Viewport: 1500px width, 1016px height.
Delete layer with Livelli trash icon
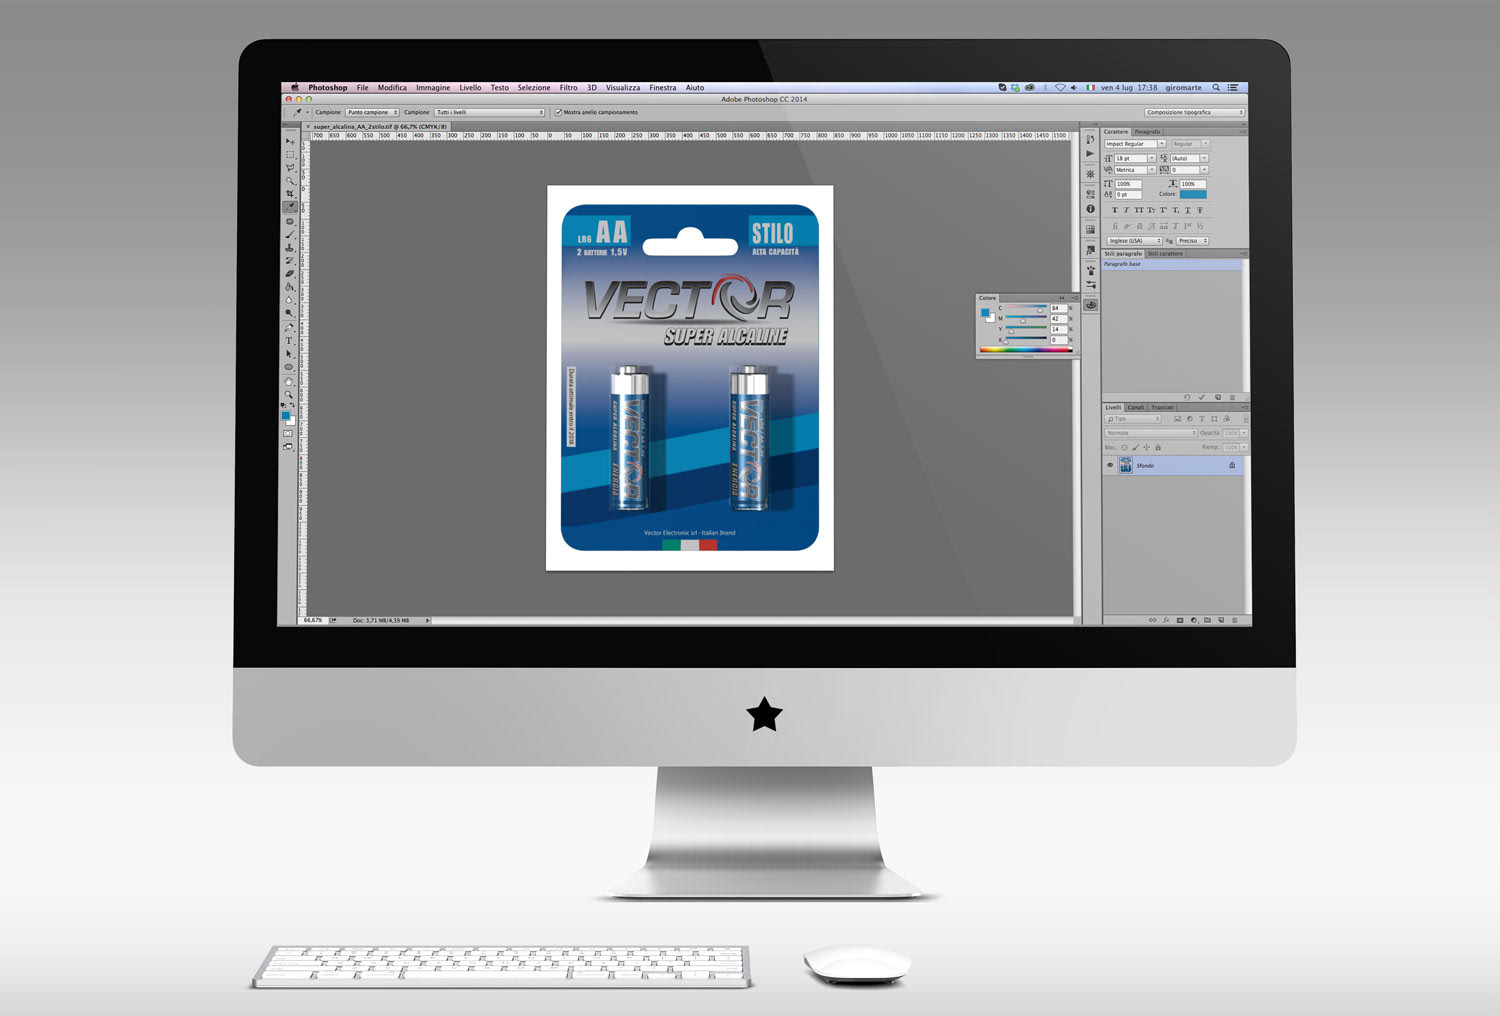(1235, 620)
